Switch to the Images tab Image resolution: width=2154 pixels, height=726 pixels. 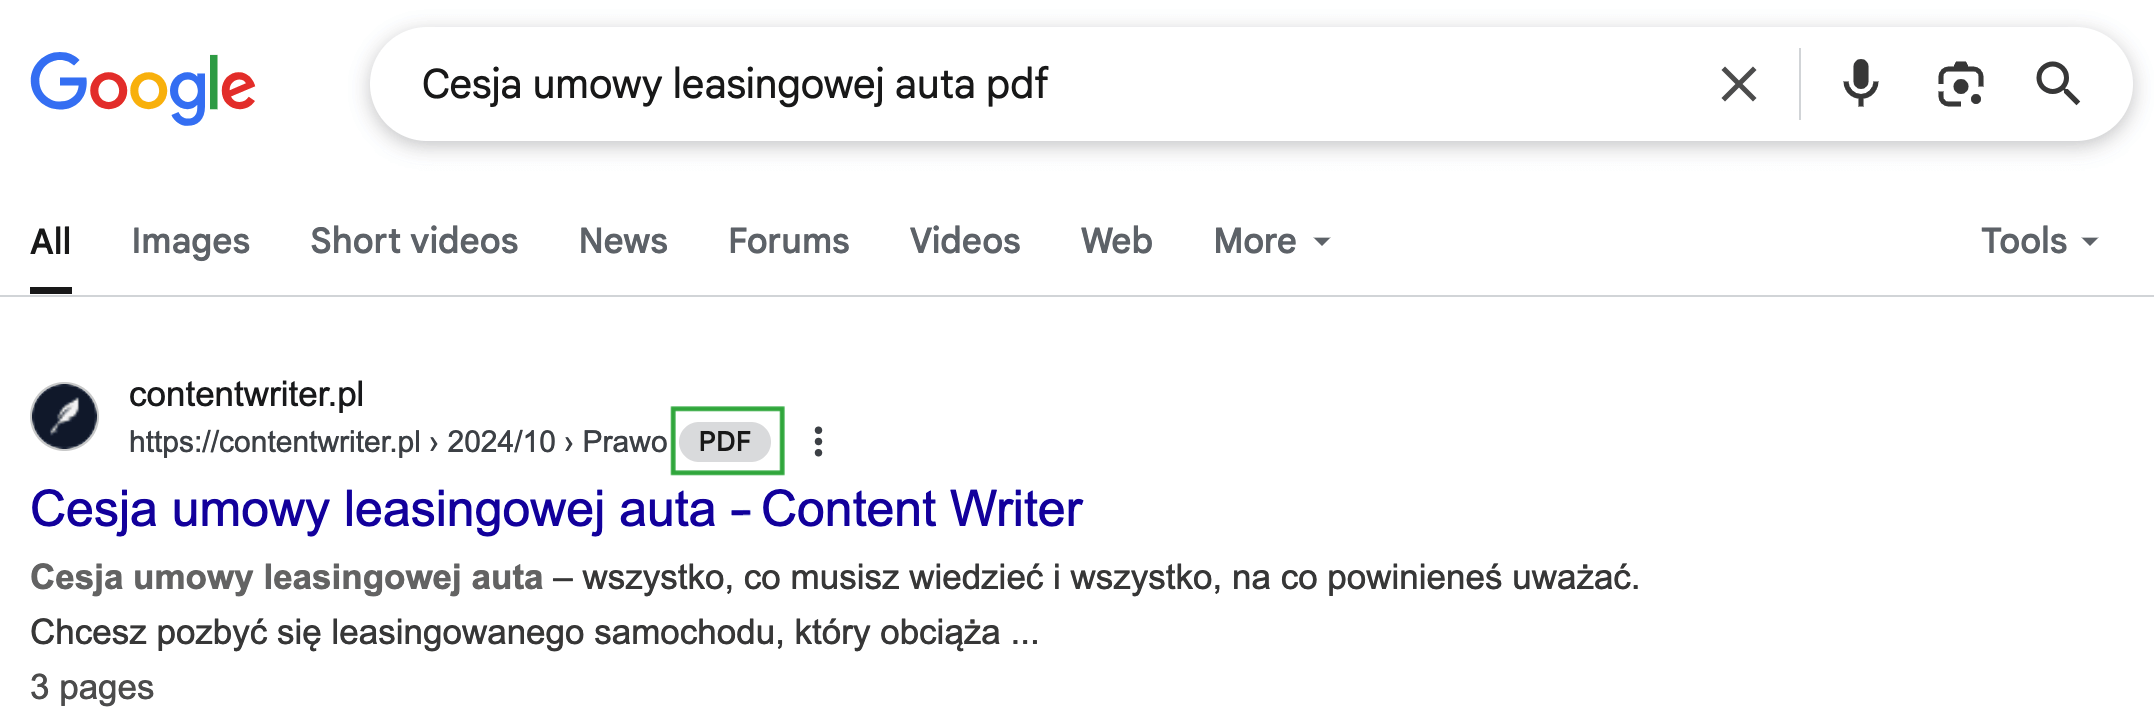point(191,241)
